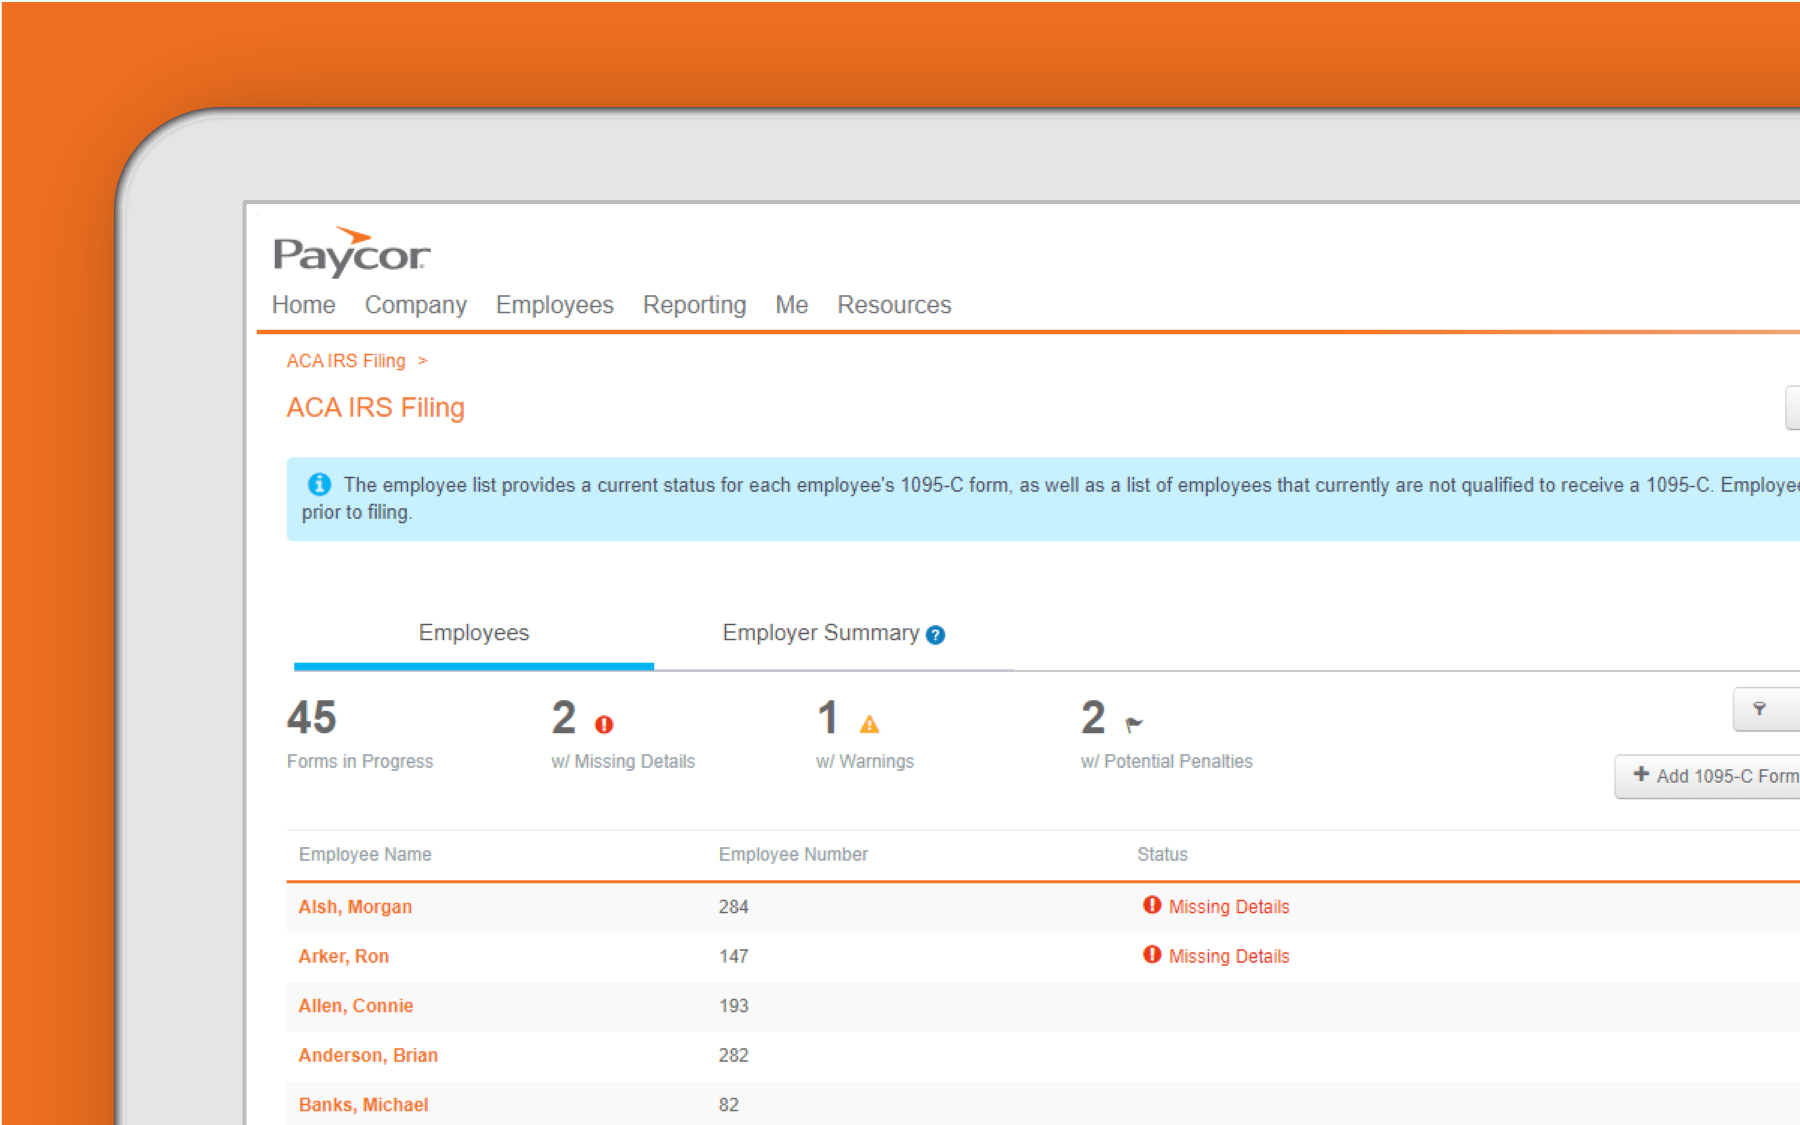Image resolution: width=1800 pixels, height=1125 pixels.
Task: Open the Home menu
Action: coord(303,305)
